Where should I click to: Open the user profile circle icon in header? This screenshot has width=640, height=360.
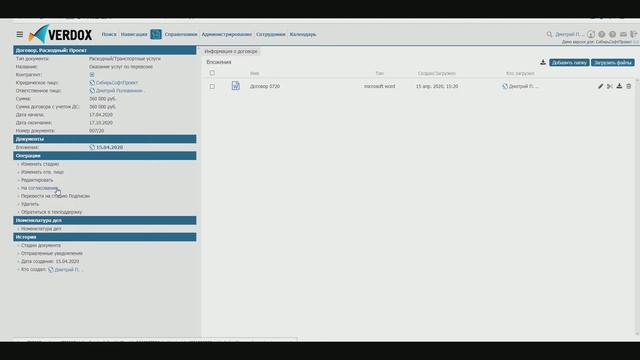591,34
